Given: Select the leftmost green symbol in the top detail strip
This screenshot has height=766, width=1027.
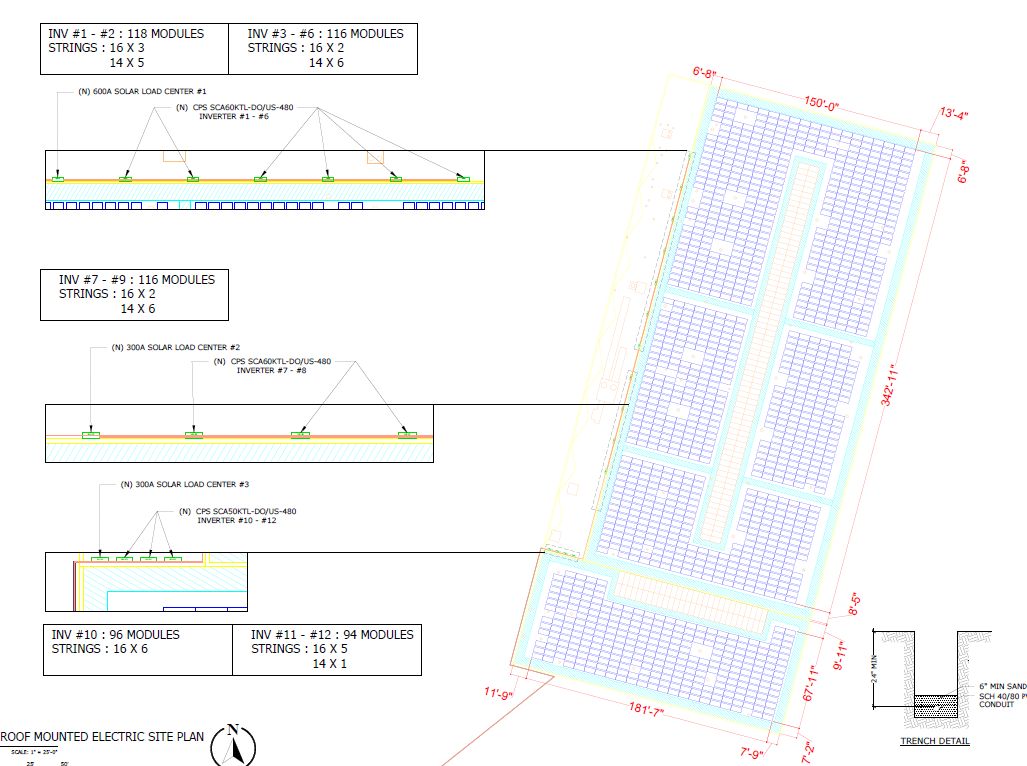Looking at the screenshot, I should [x=58, y=179].
